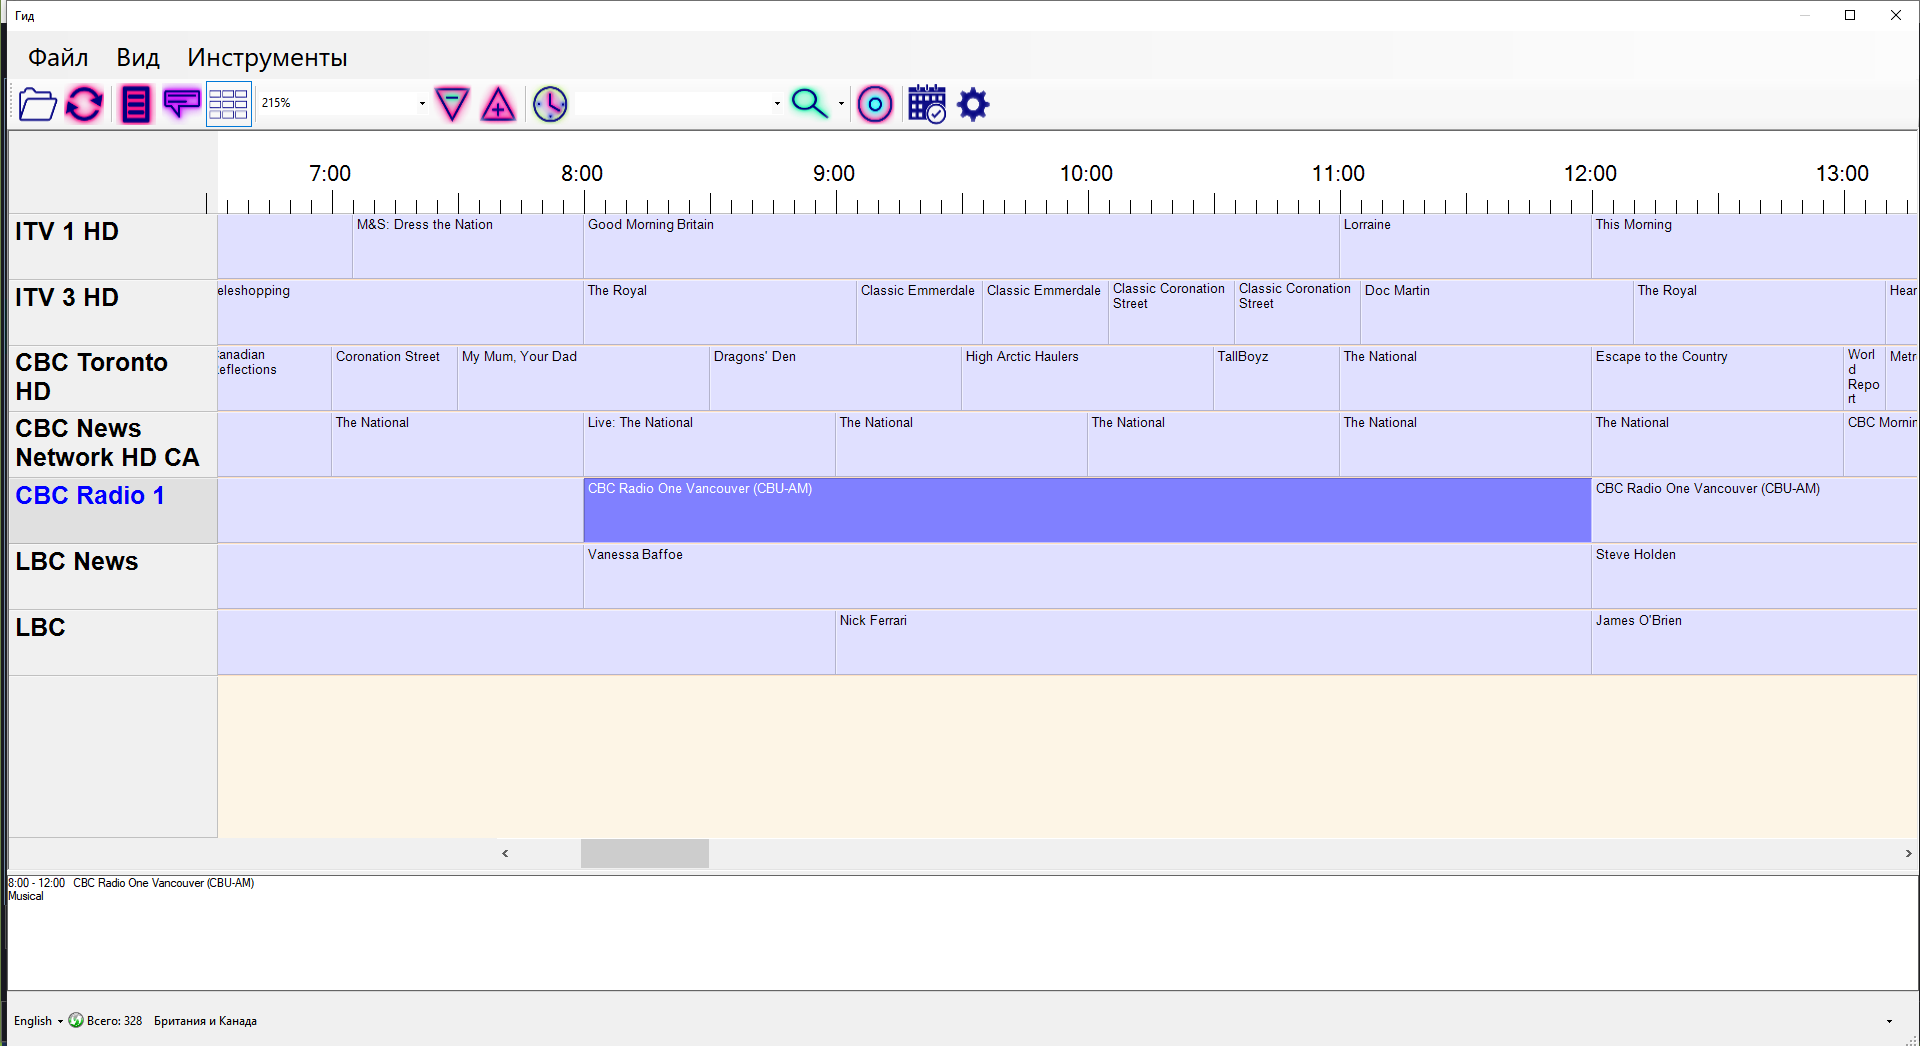Click the pink down triangle minus icon
The image size is (1920, 1046).
point(452,104)
